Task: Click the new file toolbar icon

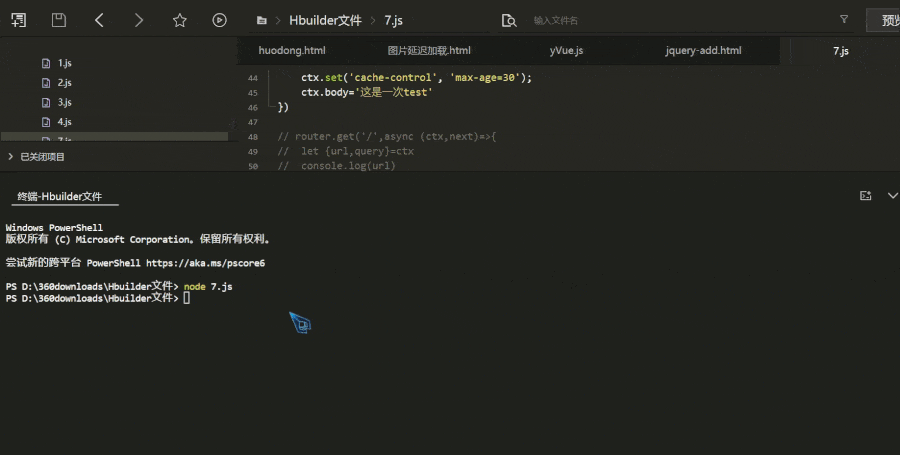Action: (18, 20)
